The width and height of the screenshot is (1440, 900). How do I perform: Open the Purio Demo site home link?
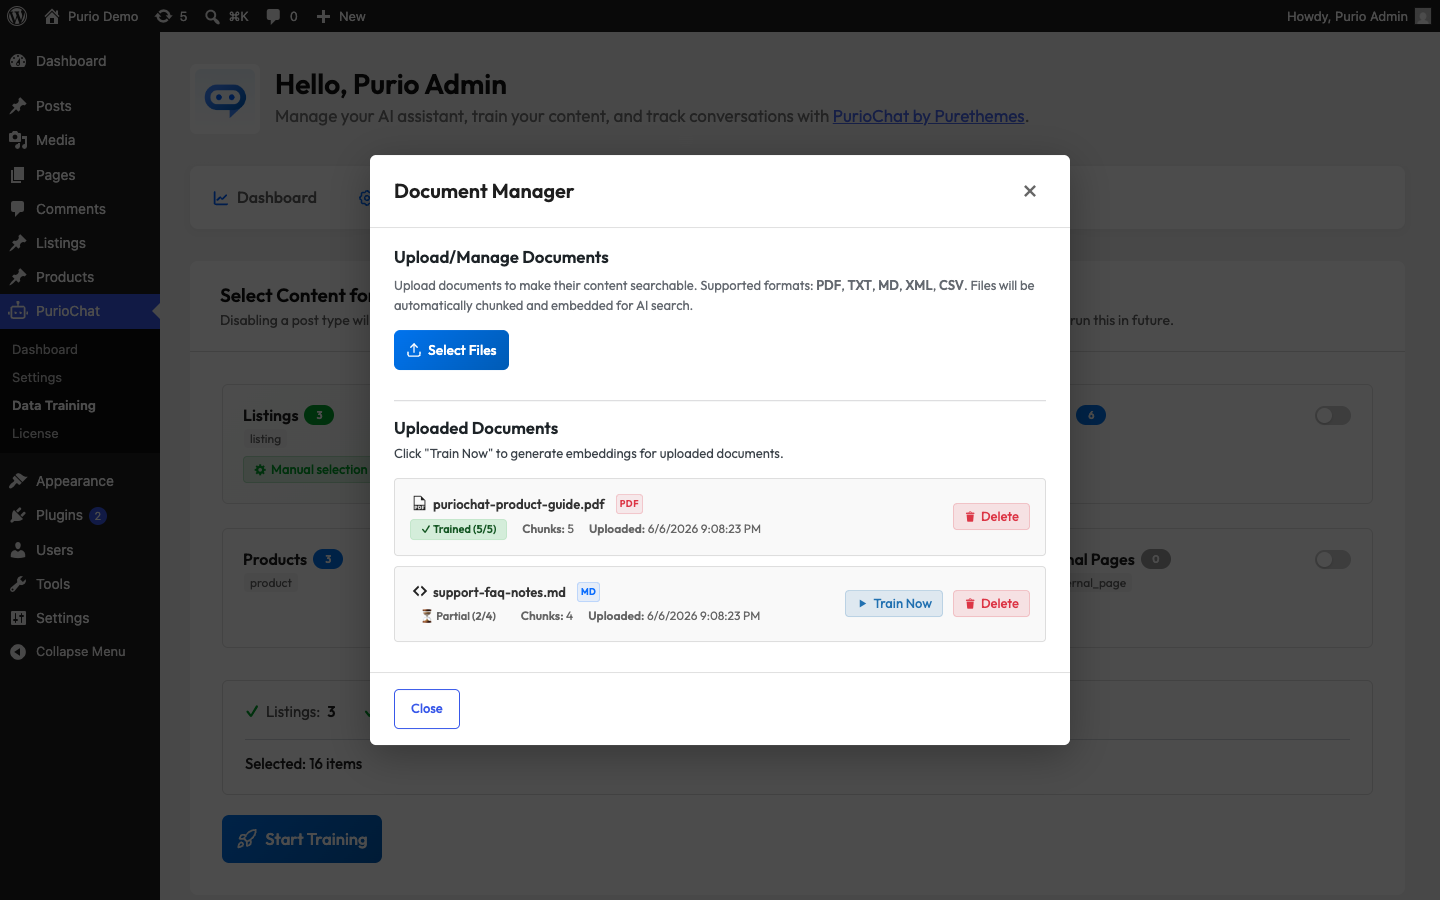pos(91,16)
